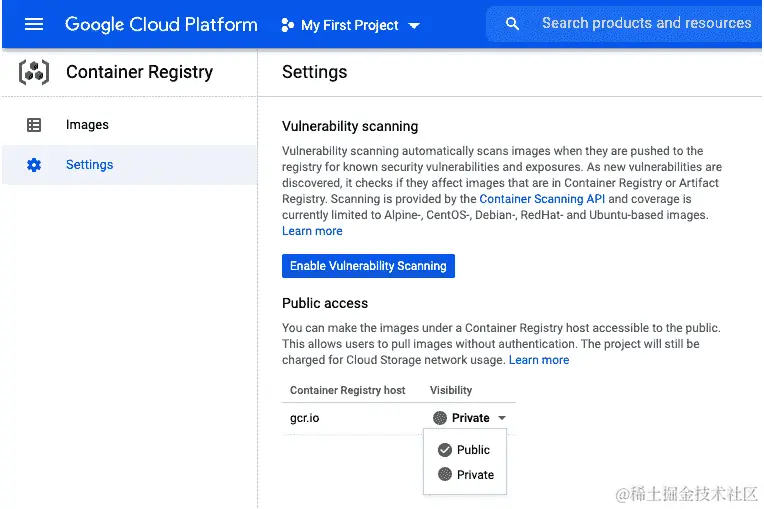Open the Settings menu item
764x509 pixels.
coord(90,165)
